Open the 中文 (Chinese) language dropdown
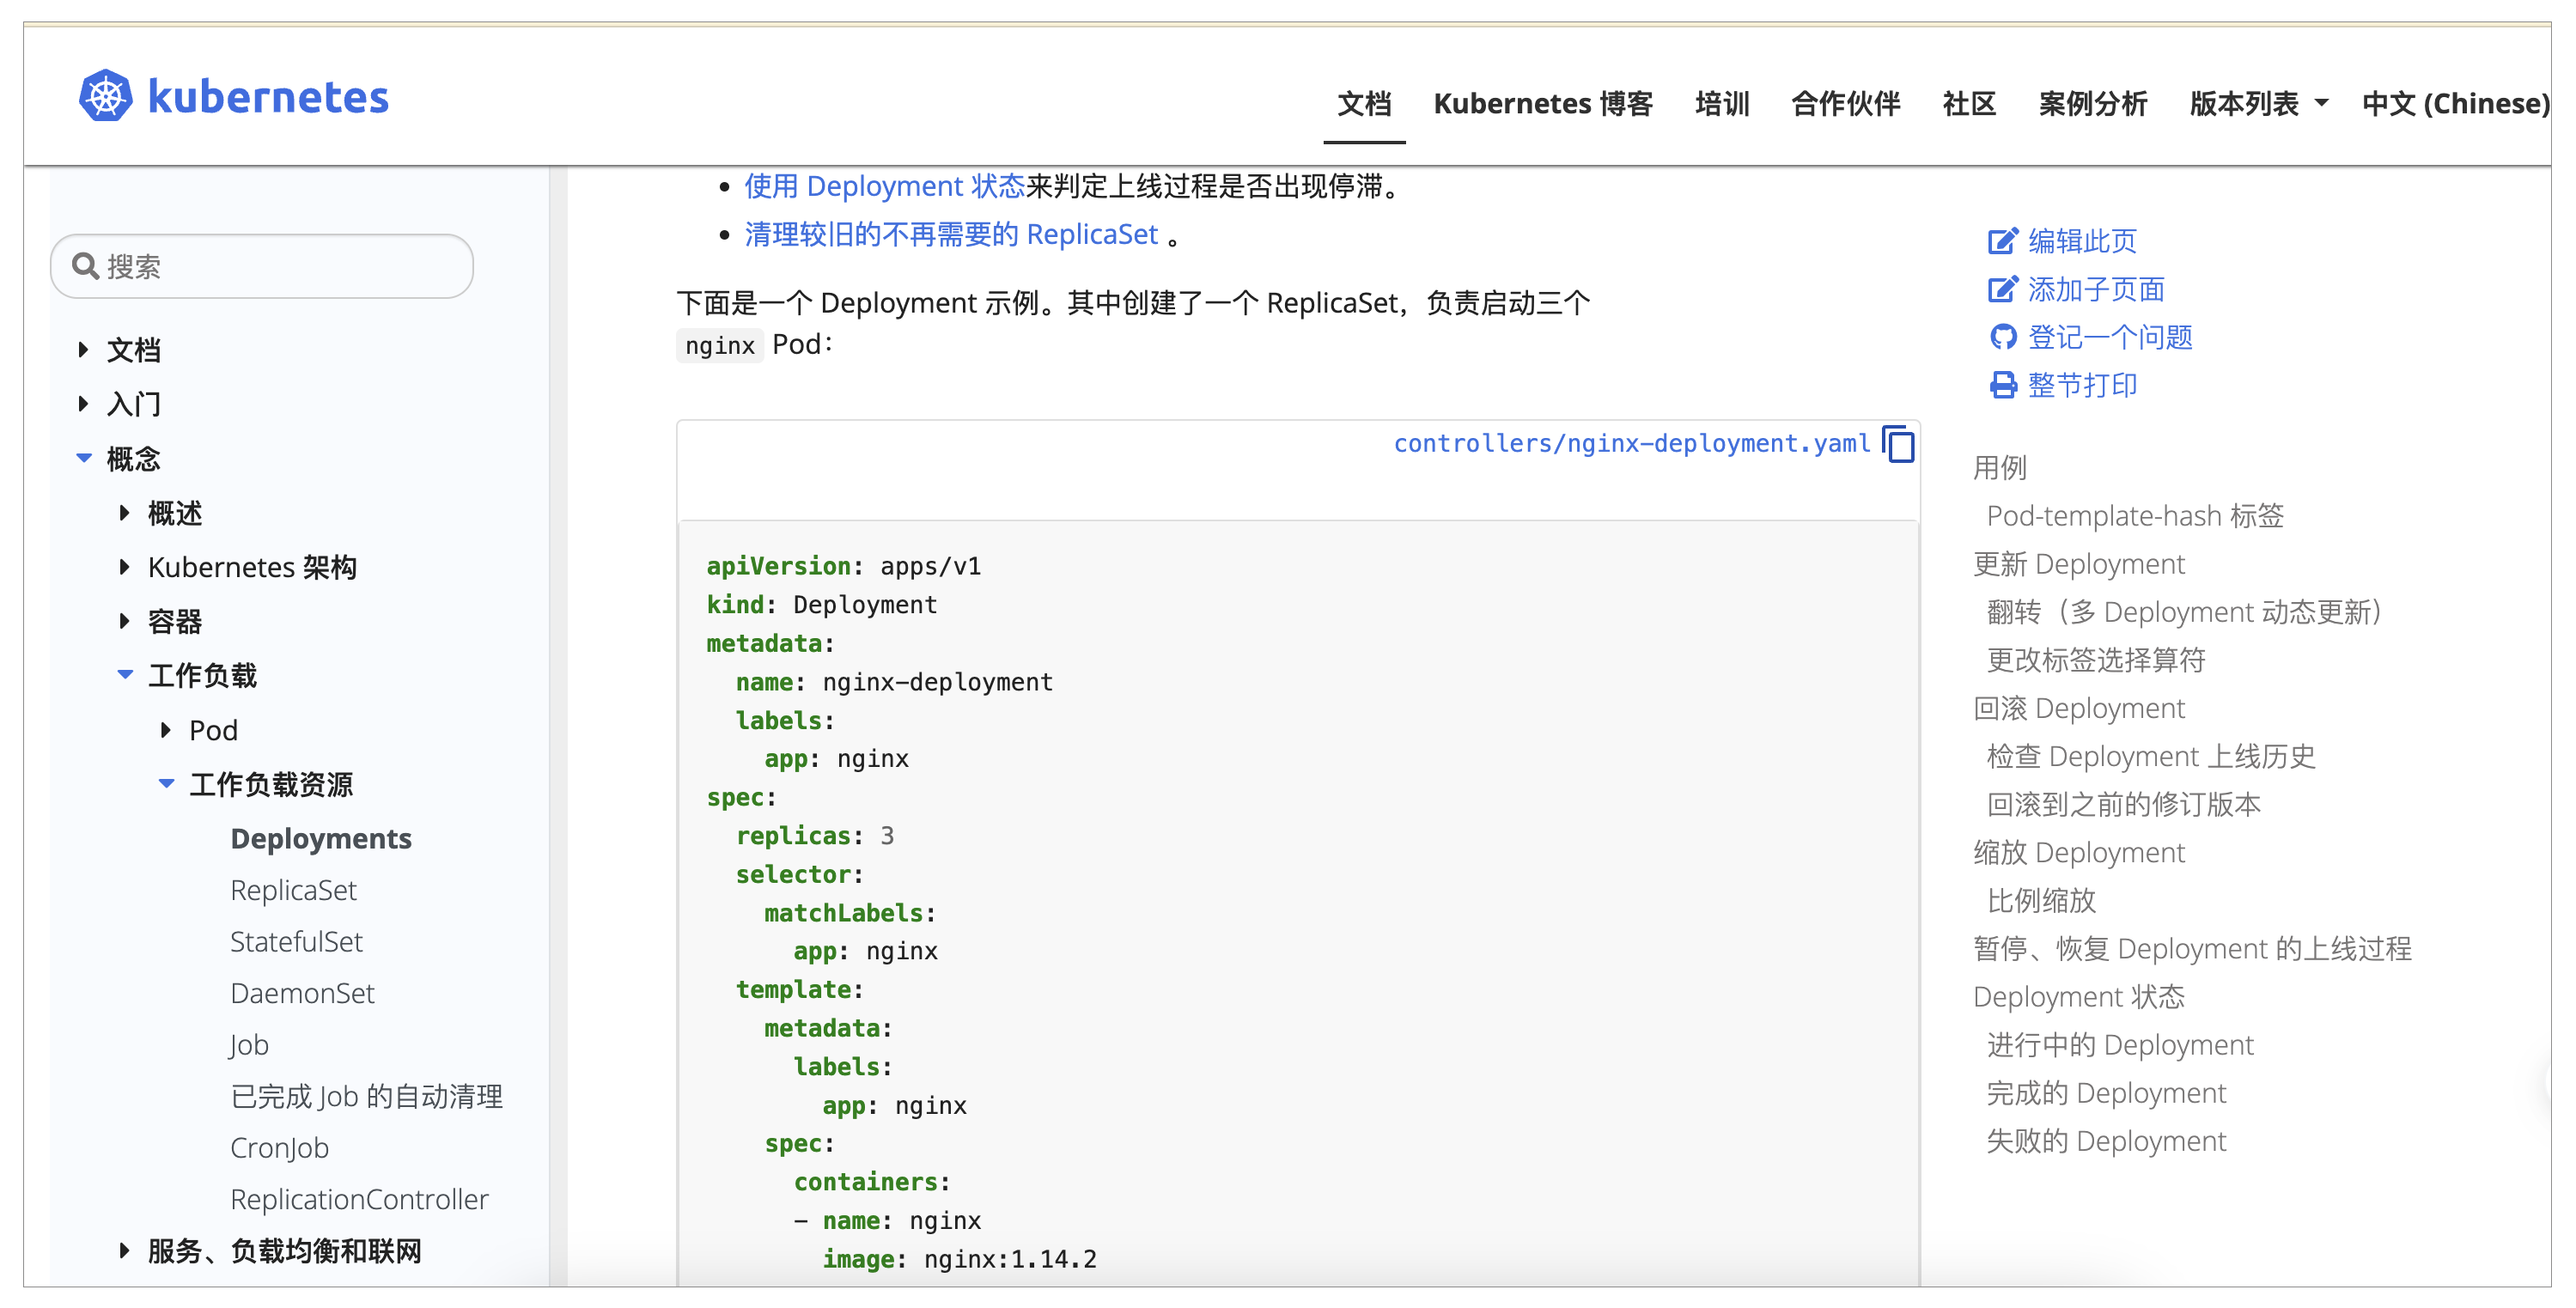 (x=2455, y=103)
